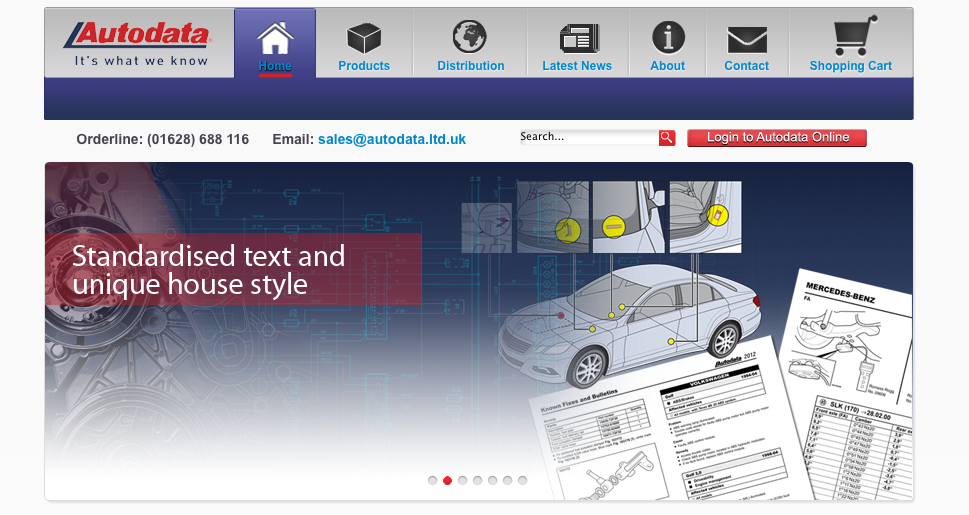Viewport: 969px width, 515px height.
Task: Select the fifth slideshow dot
Action: 493,480
